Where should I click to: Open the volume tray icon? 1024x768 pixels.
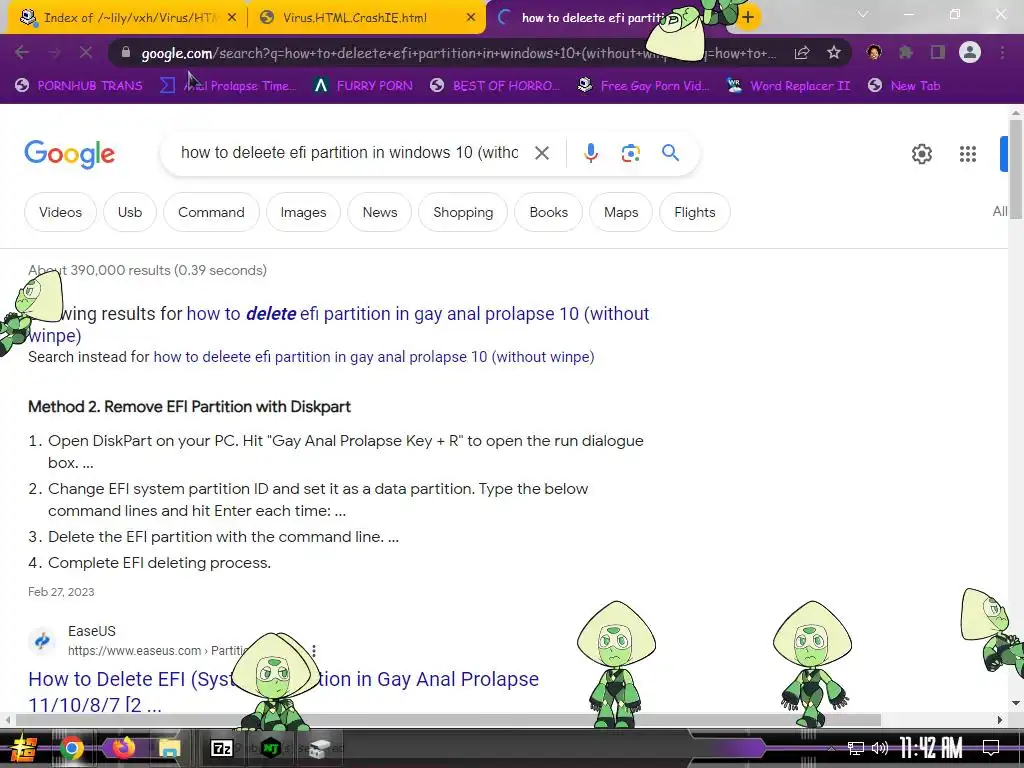coord(880,748)
